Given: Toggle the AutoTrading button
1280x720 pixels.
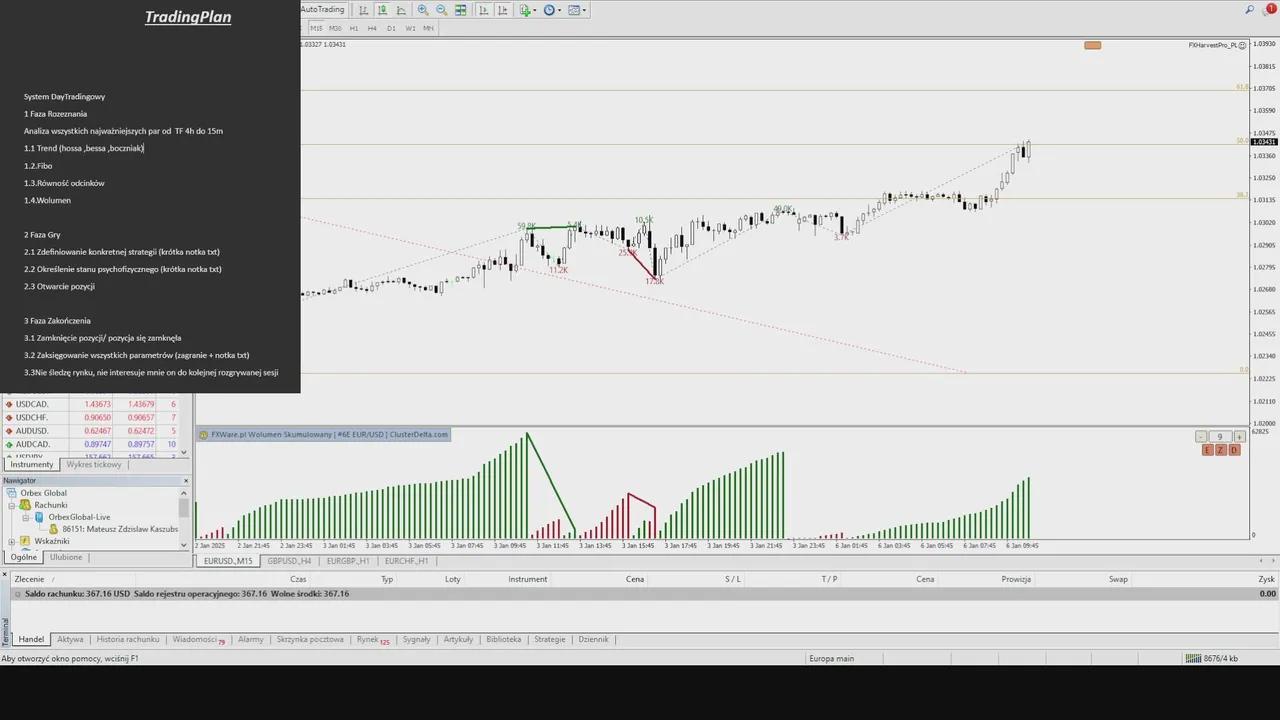Looking at the screenshot, I should [x=322, y=10].
